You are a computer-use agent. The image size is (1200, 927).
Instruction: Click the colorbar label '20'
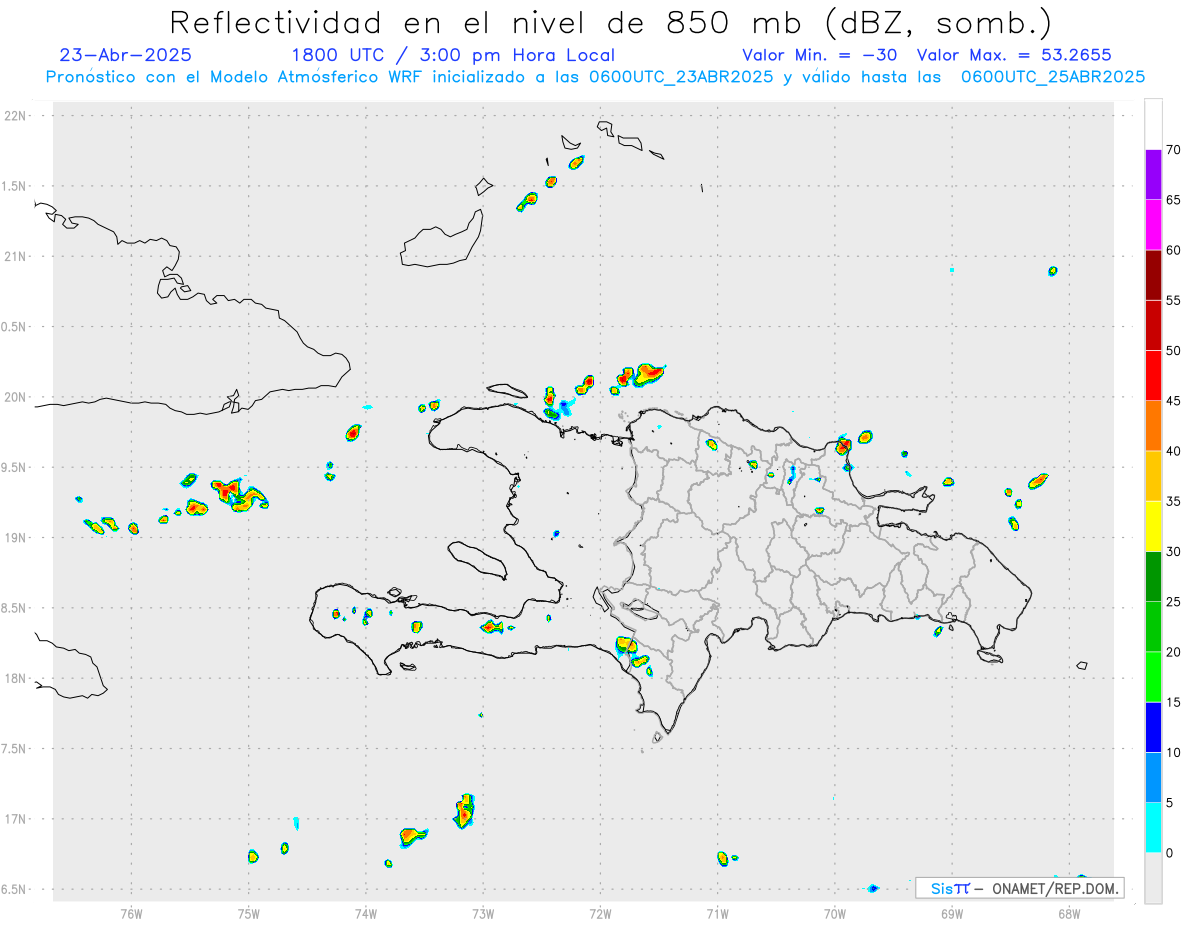click(x=1173, y=652)
